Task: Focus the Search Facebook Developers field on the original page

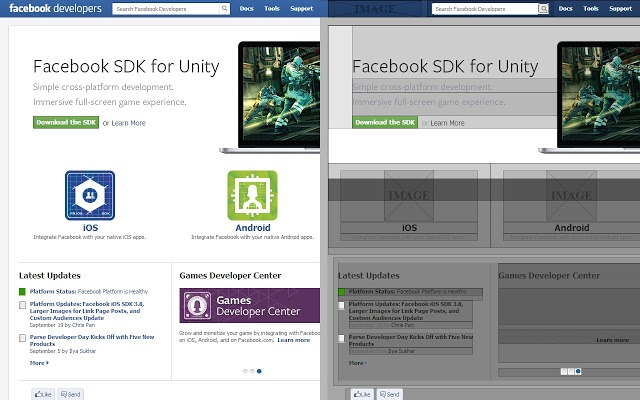Action: (x=166, y=9)
